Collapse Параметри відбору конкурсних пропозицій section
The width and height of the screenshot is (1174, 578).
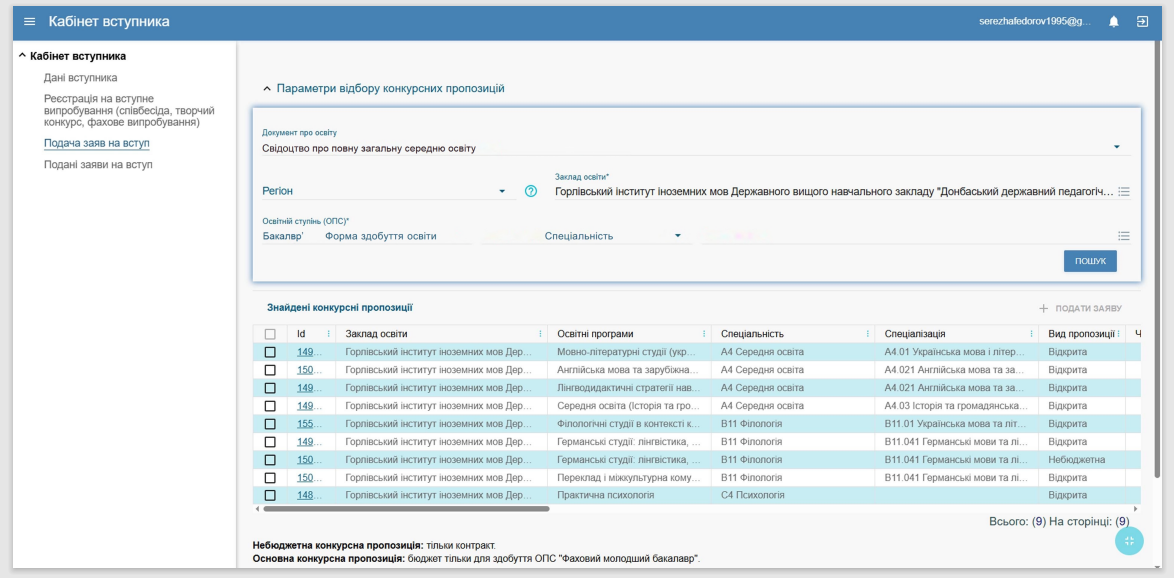tap(266, 89)
